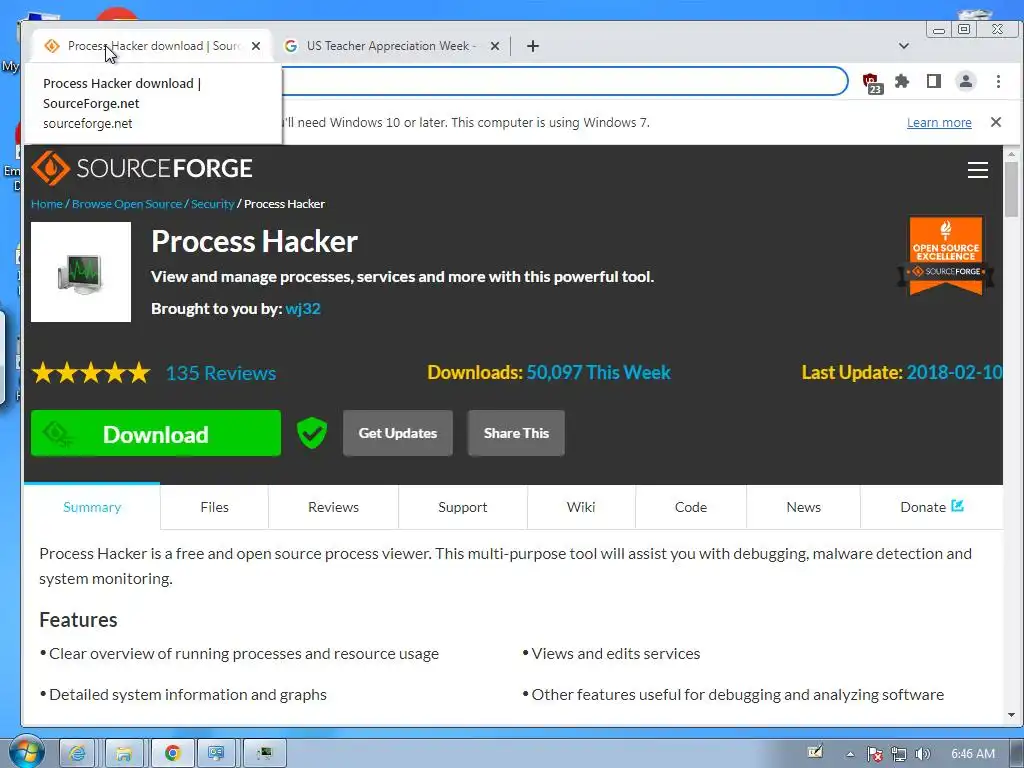Click the green Download button
The image size is (1024, 768).
click(155, 433)
